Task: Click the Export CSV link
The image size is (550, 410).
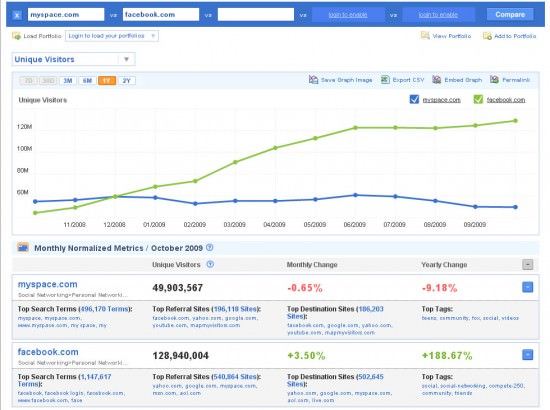Action: pyautogui.click(x=408, y=80)
